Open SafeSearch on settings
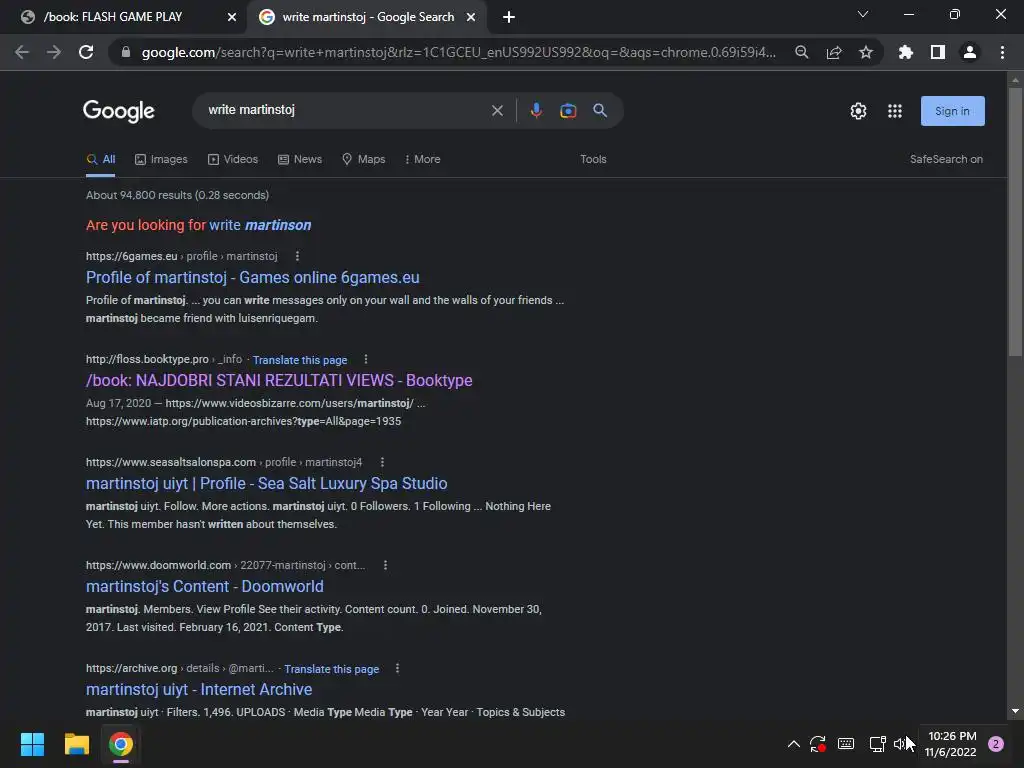Image resolution: width=1024 pixels, height=768 pixels. (946, 159)
